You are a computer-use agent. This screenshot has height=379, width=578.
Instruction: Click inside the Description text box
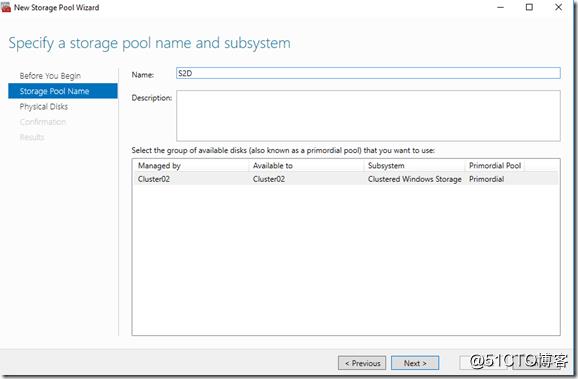coord(368,116)
